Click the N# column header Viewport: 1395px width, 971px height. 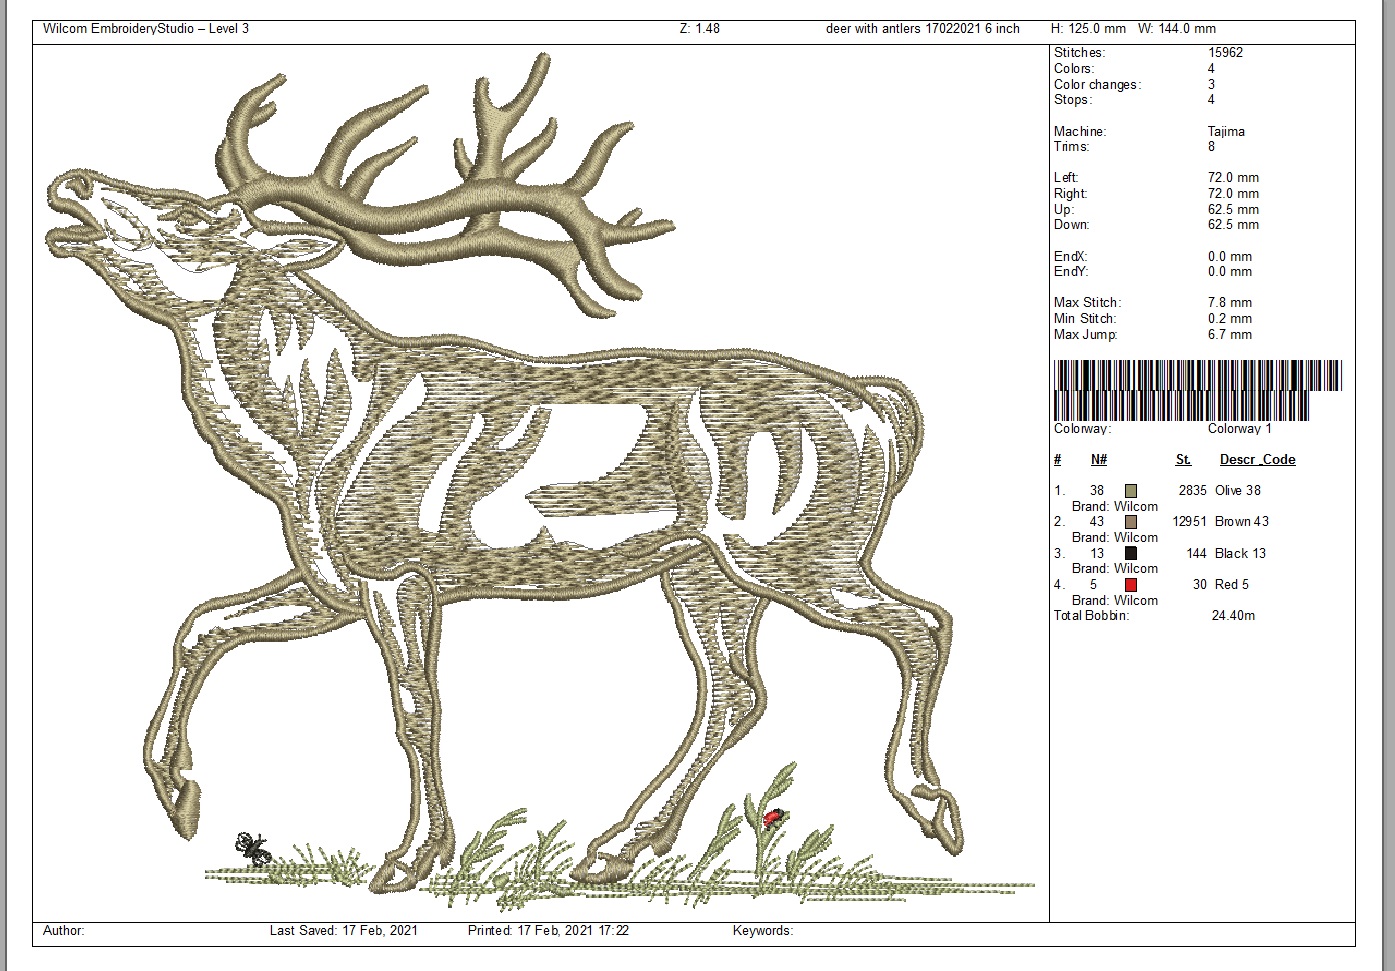coord(1098,460)
